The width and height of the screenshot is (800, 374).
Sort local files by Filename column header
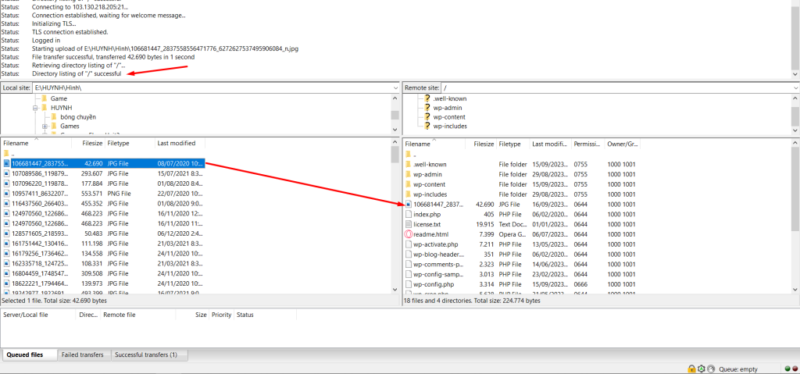click(x=36, y=144)
